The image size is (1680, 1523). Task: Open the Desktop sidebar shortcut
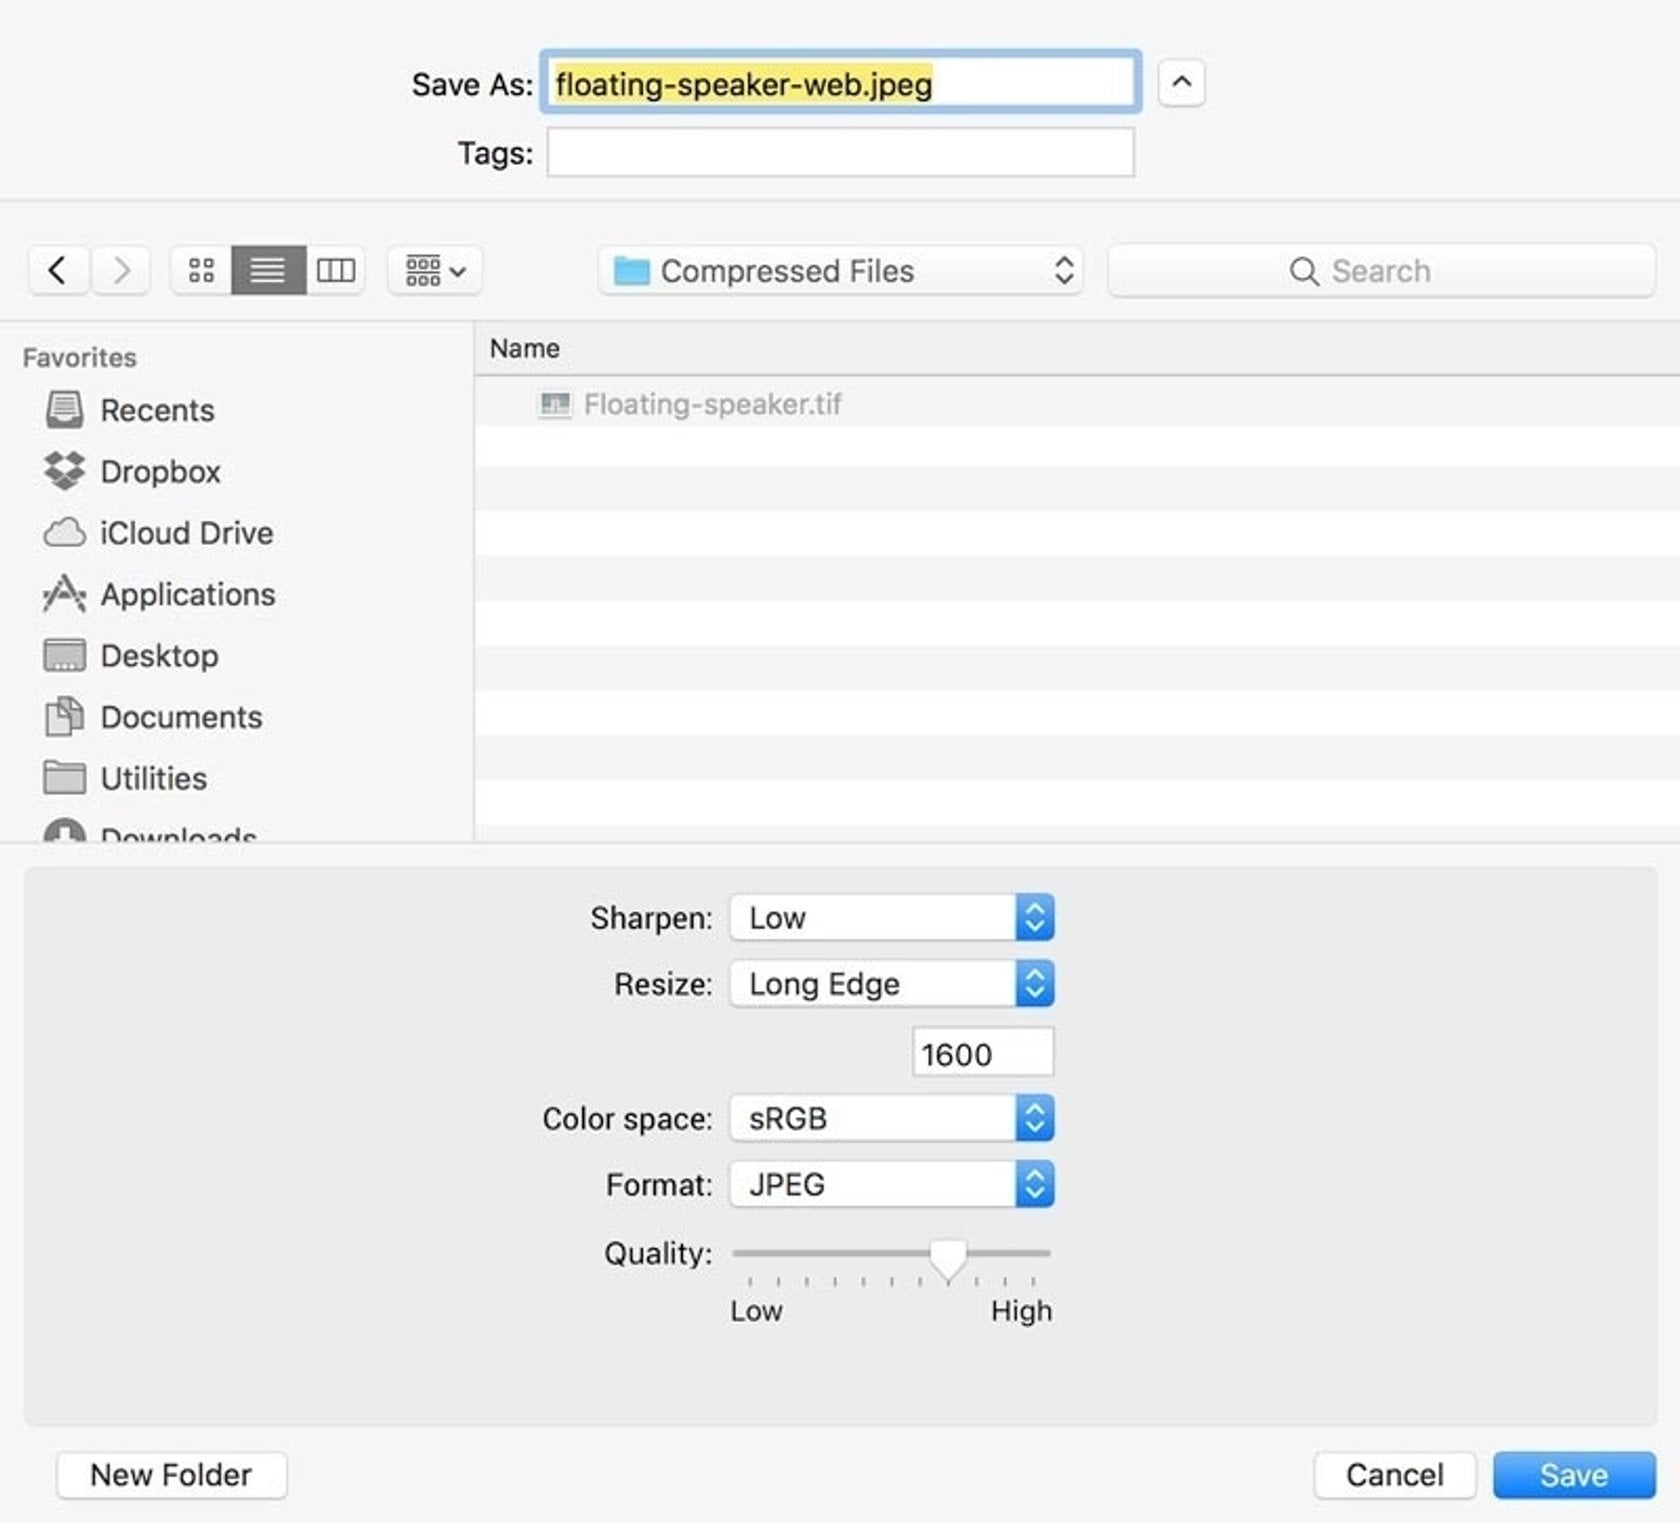[x=158, y=655]
